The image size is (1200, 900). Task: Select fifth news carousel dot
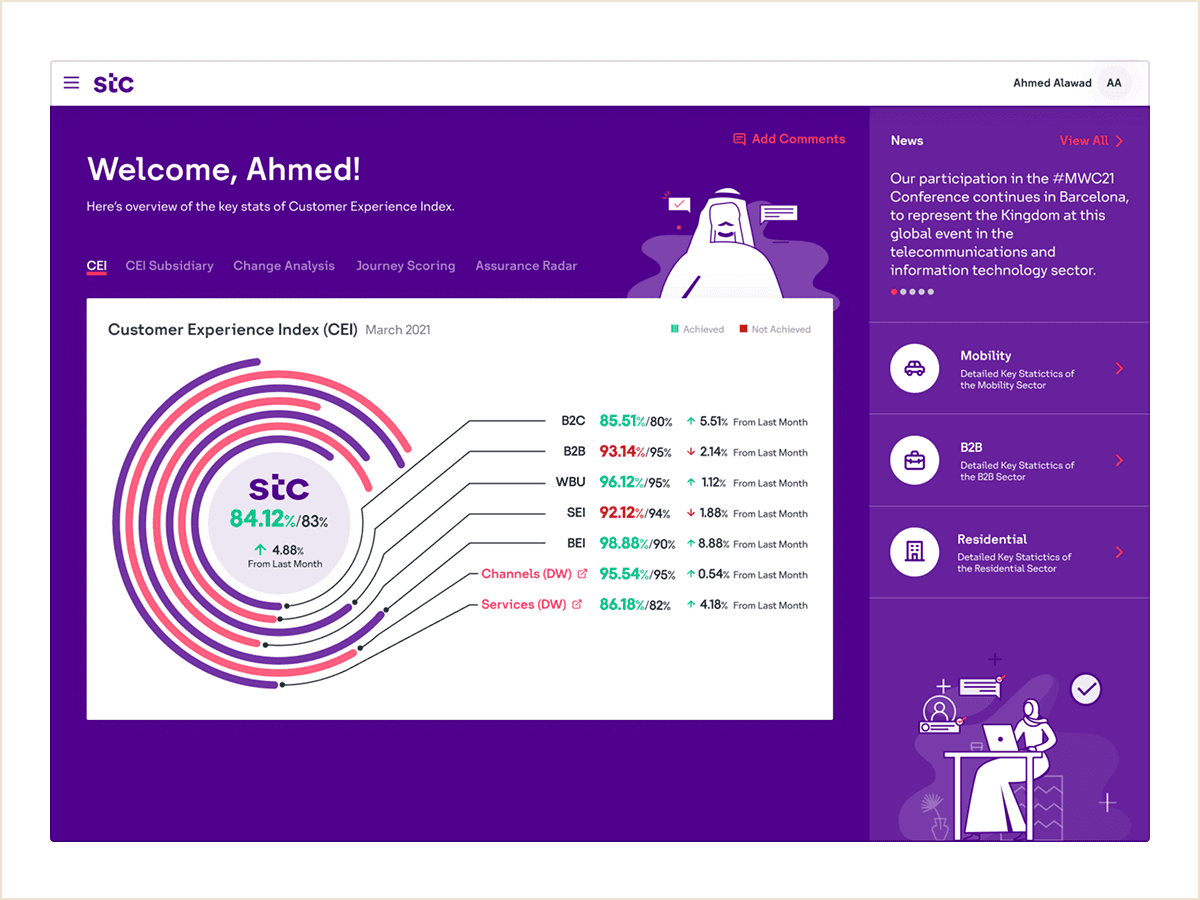(930, 292)
